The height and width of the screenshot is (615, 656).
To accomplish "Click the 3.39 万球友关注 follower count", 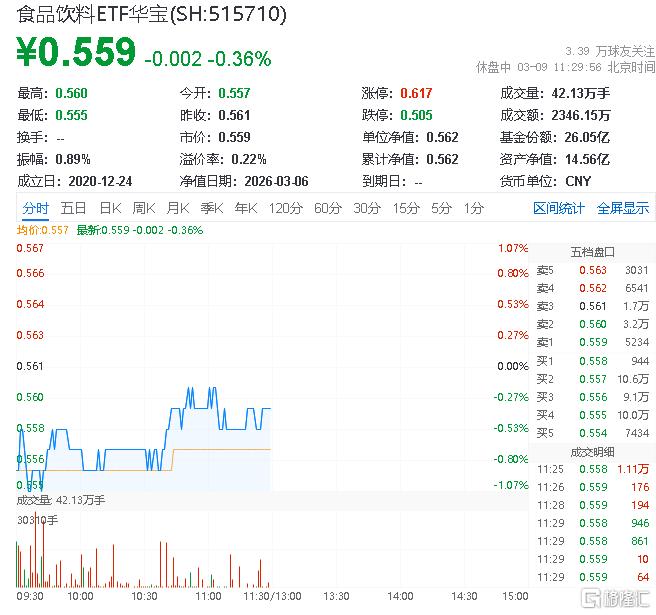I will (610, 51).
